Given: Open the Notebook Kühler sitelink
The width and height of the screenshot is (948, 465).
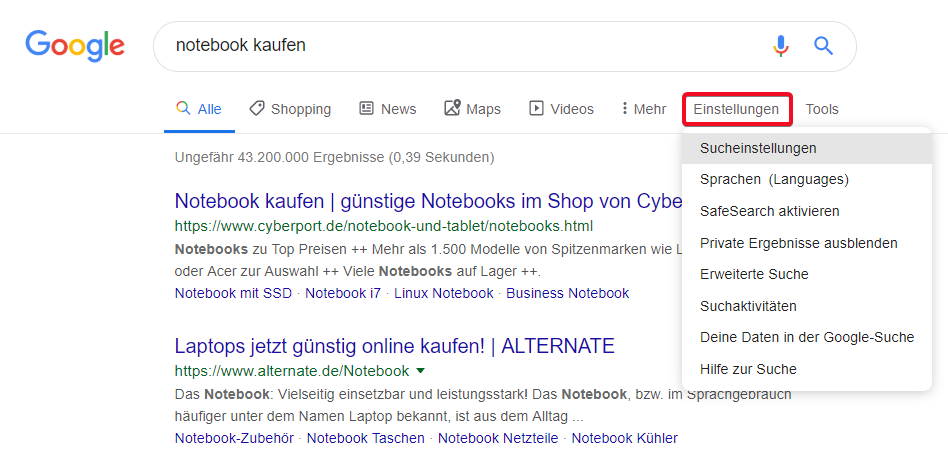Looking at the screenshot, I should click(x=625, y=438).
